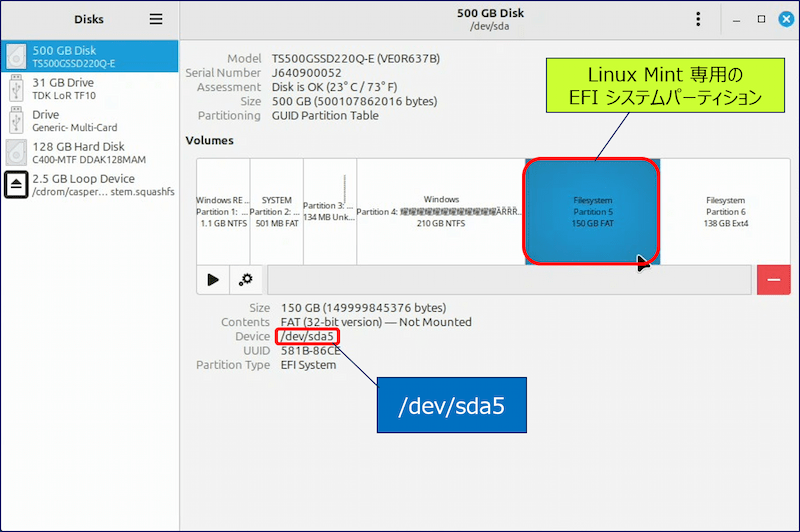Open additional partition options gear menu
Viewport: 800px width, 532px height.
(246, 280)
